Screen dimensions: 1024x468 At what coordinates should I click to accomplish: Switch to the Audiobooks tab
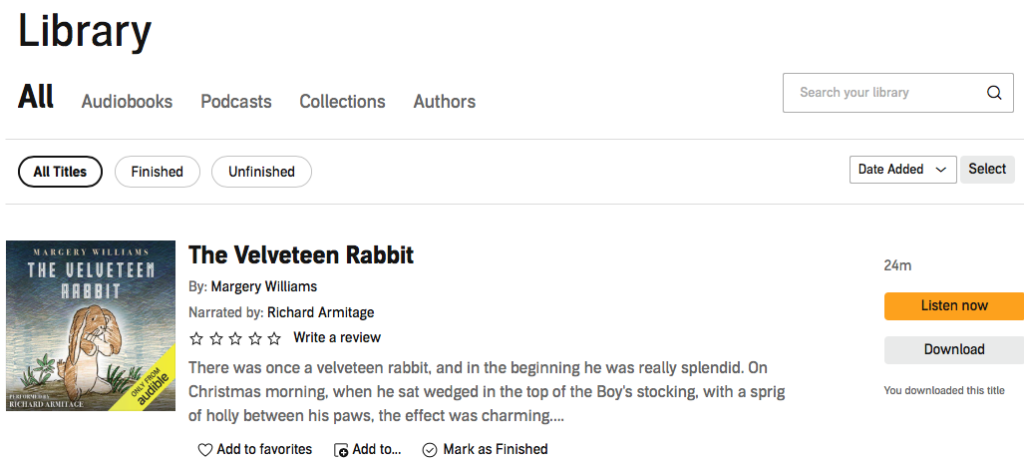(127, 102)
